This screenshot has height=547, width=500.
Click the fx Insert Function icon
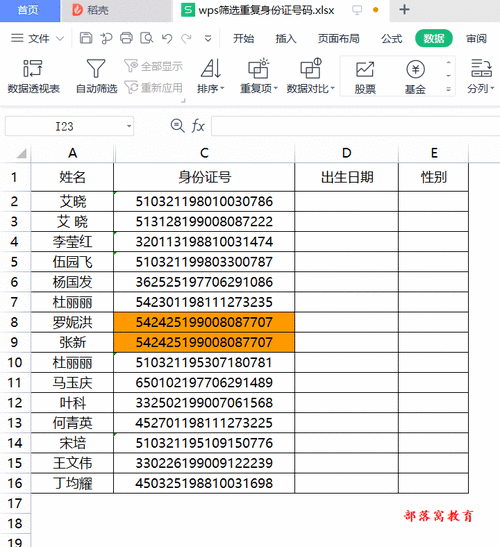[198, 126]
